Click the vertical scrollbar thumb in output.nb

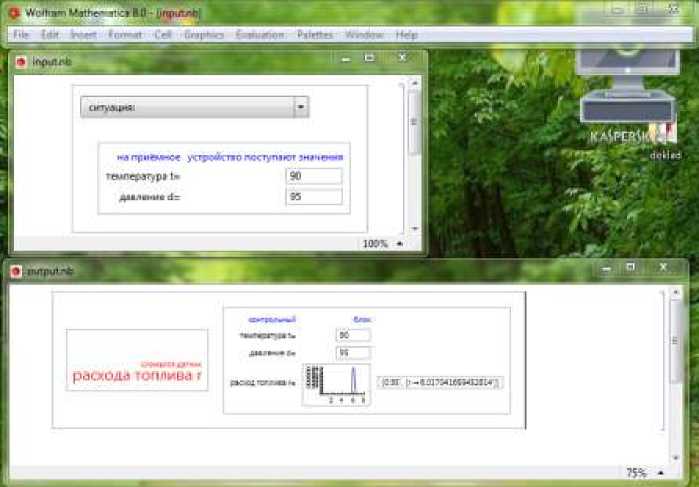click(x=675, y=341)
